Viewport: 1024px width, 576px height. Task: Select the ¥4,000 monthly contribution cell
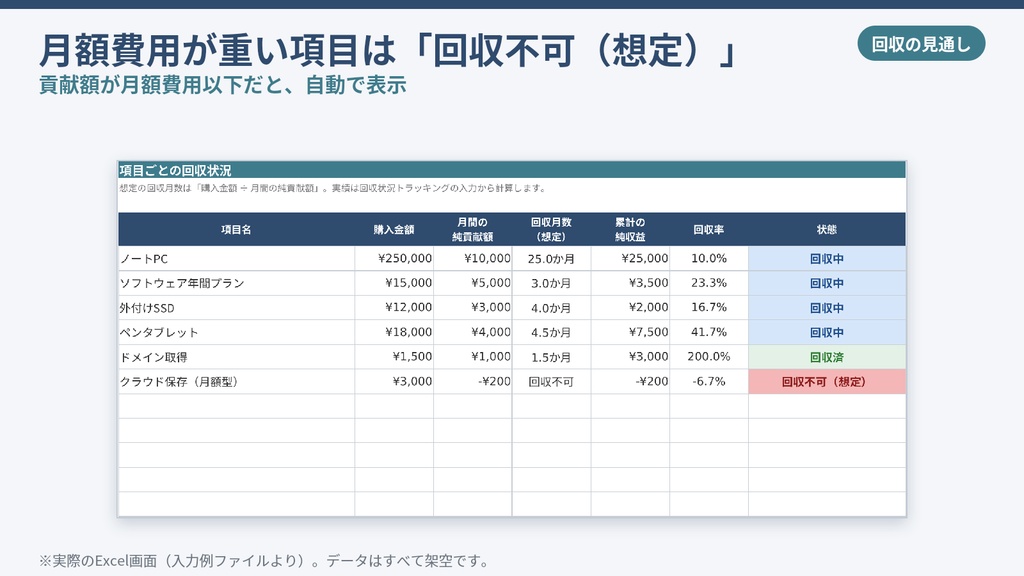(x=473, y=332)
